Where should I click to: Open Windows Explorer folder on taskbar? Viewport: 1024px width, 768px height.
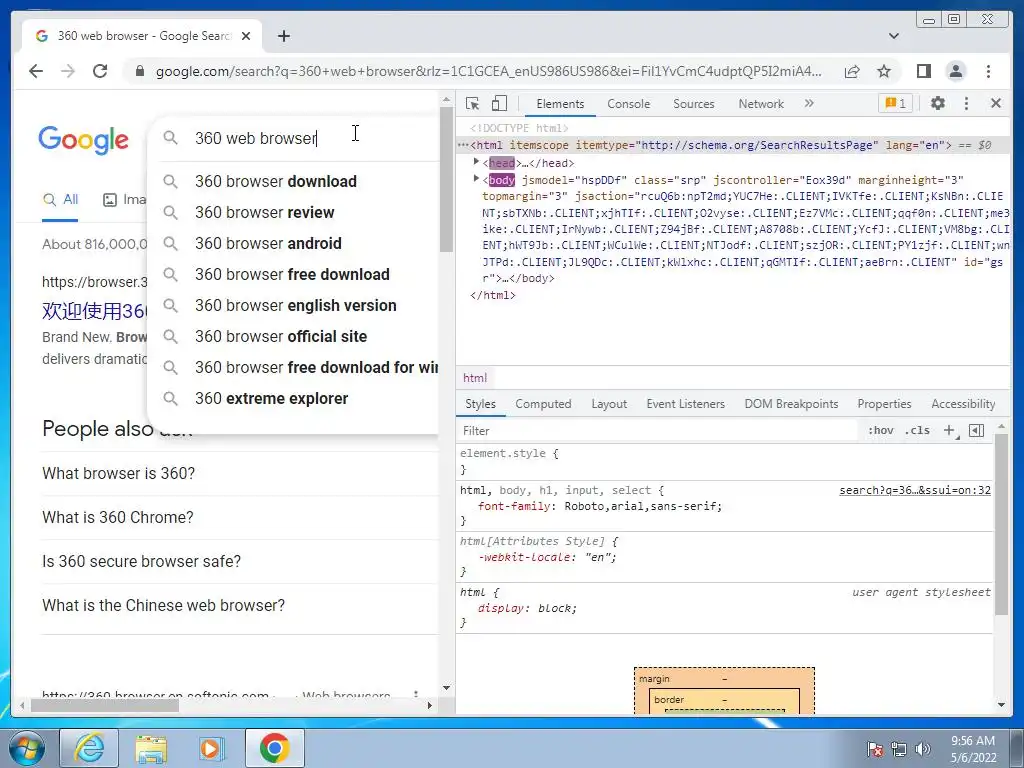151,748
